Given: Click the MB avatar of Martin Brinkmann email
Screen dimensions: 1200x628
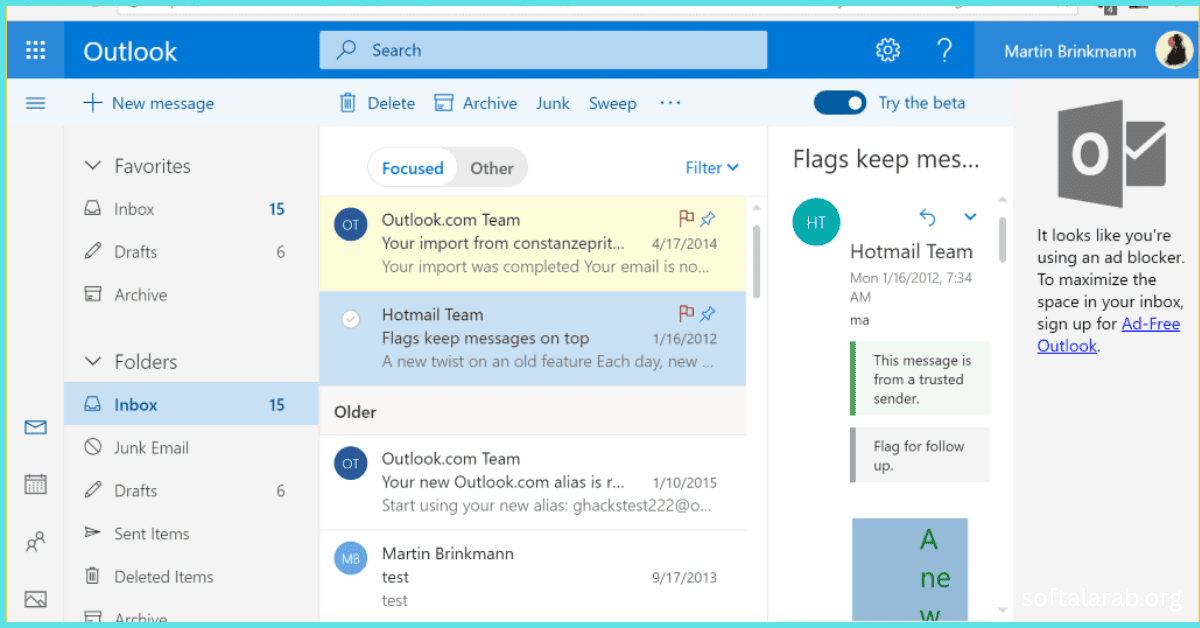Looking at the screenshot, I should 350,558.
